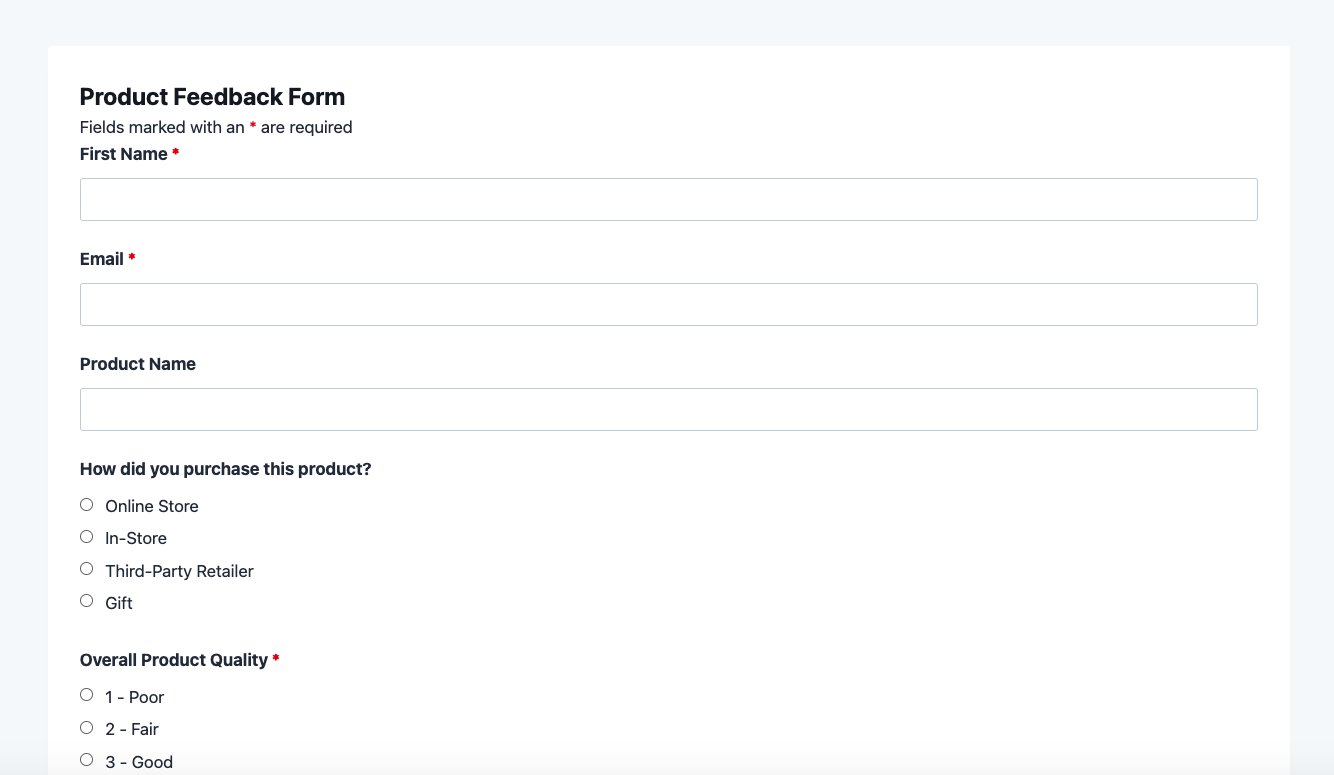Image resolution: width=1334 pixels, height=775 pixels.
Task: Click the red asterisk beside Email
Action: coord(132,258)
